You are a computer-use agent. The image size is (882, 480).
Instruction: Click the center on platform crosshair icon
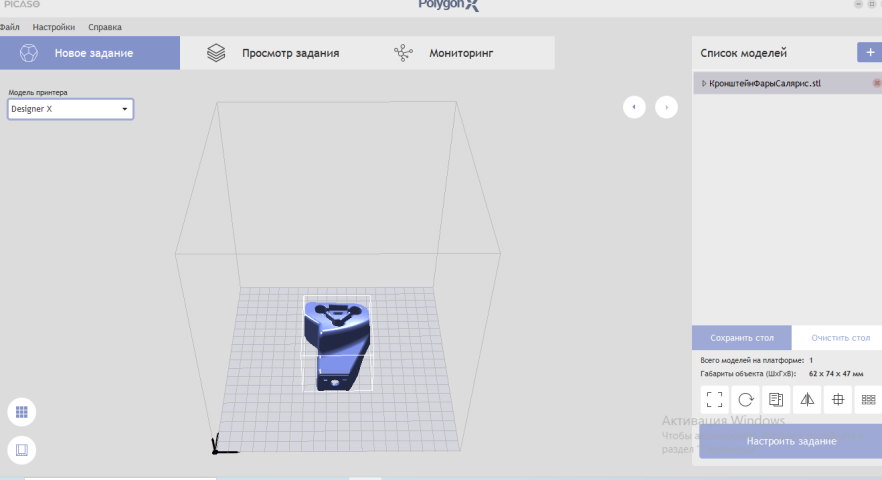coord(838,400)
